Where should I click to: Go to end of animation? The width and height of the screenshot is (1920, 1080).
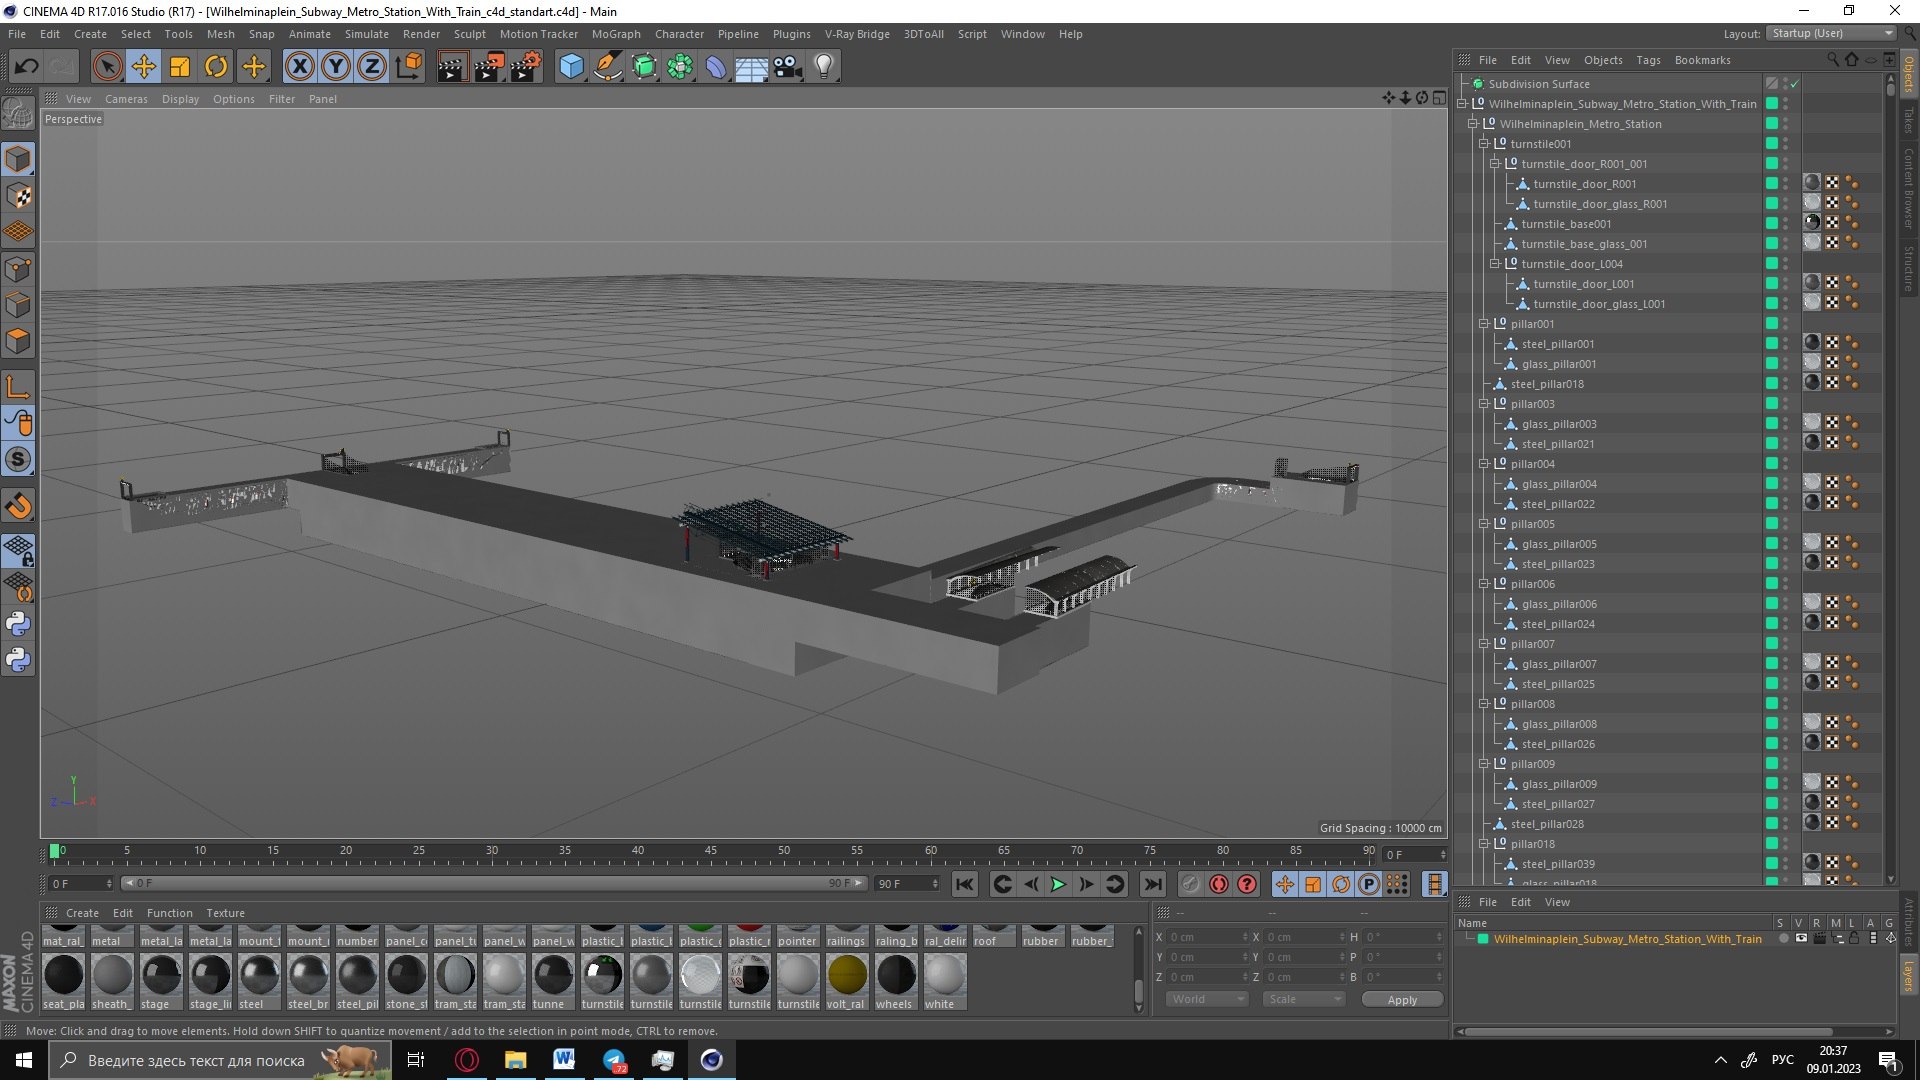click(x=1153, y=884)
